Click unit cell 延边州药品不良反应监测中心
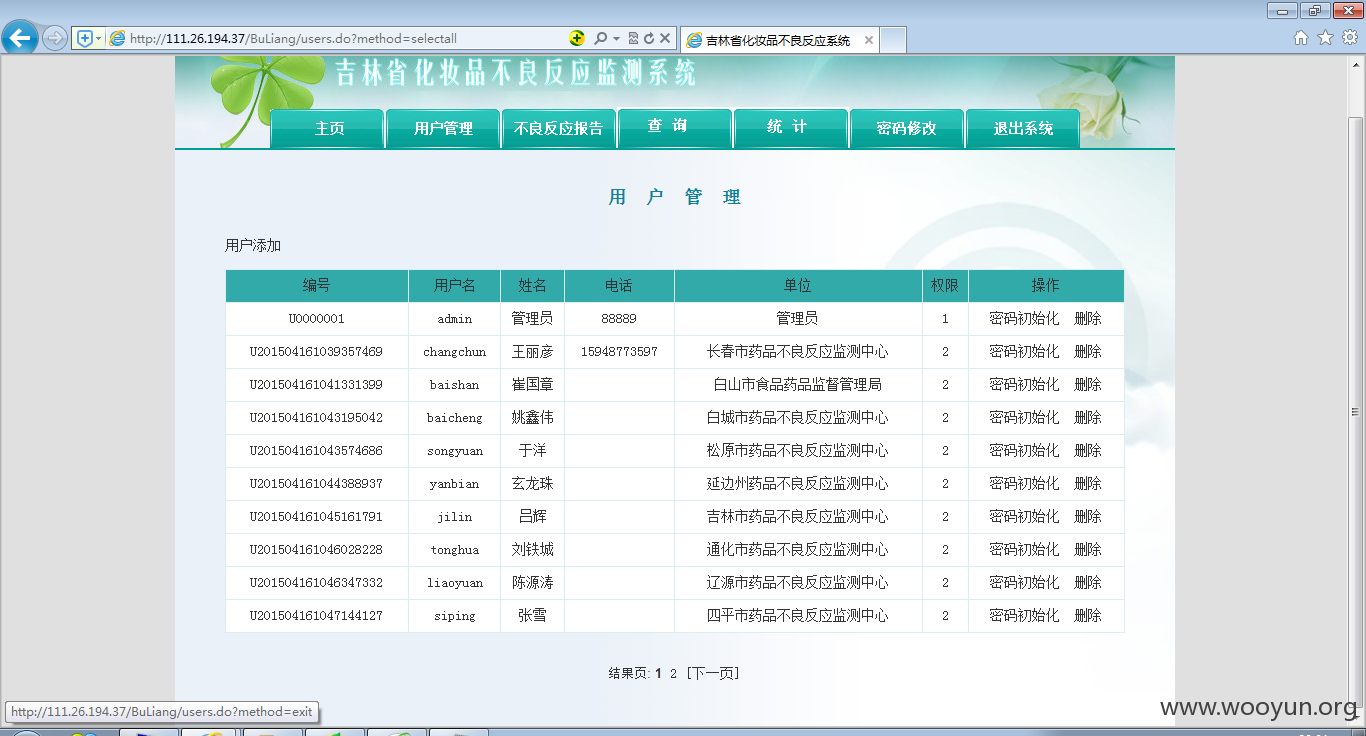Viewport: 1366px width, 736px height. (797, 484)
